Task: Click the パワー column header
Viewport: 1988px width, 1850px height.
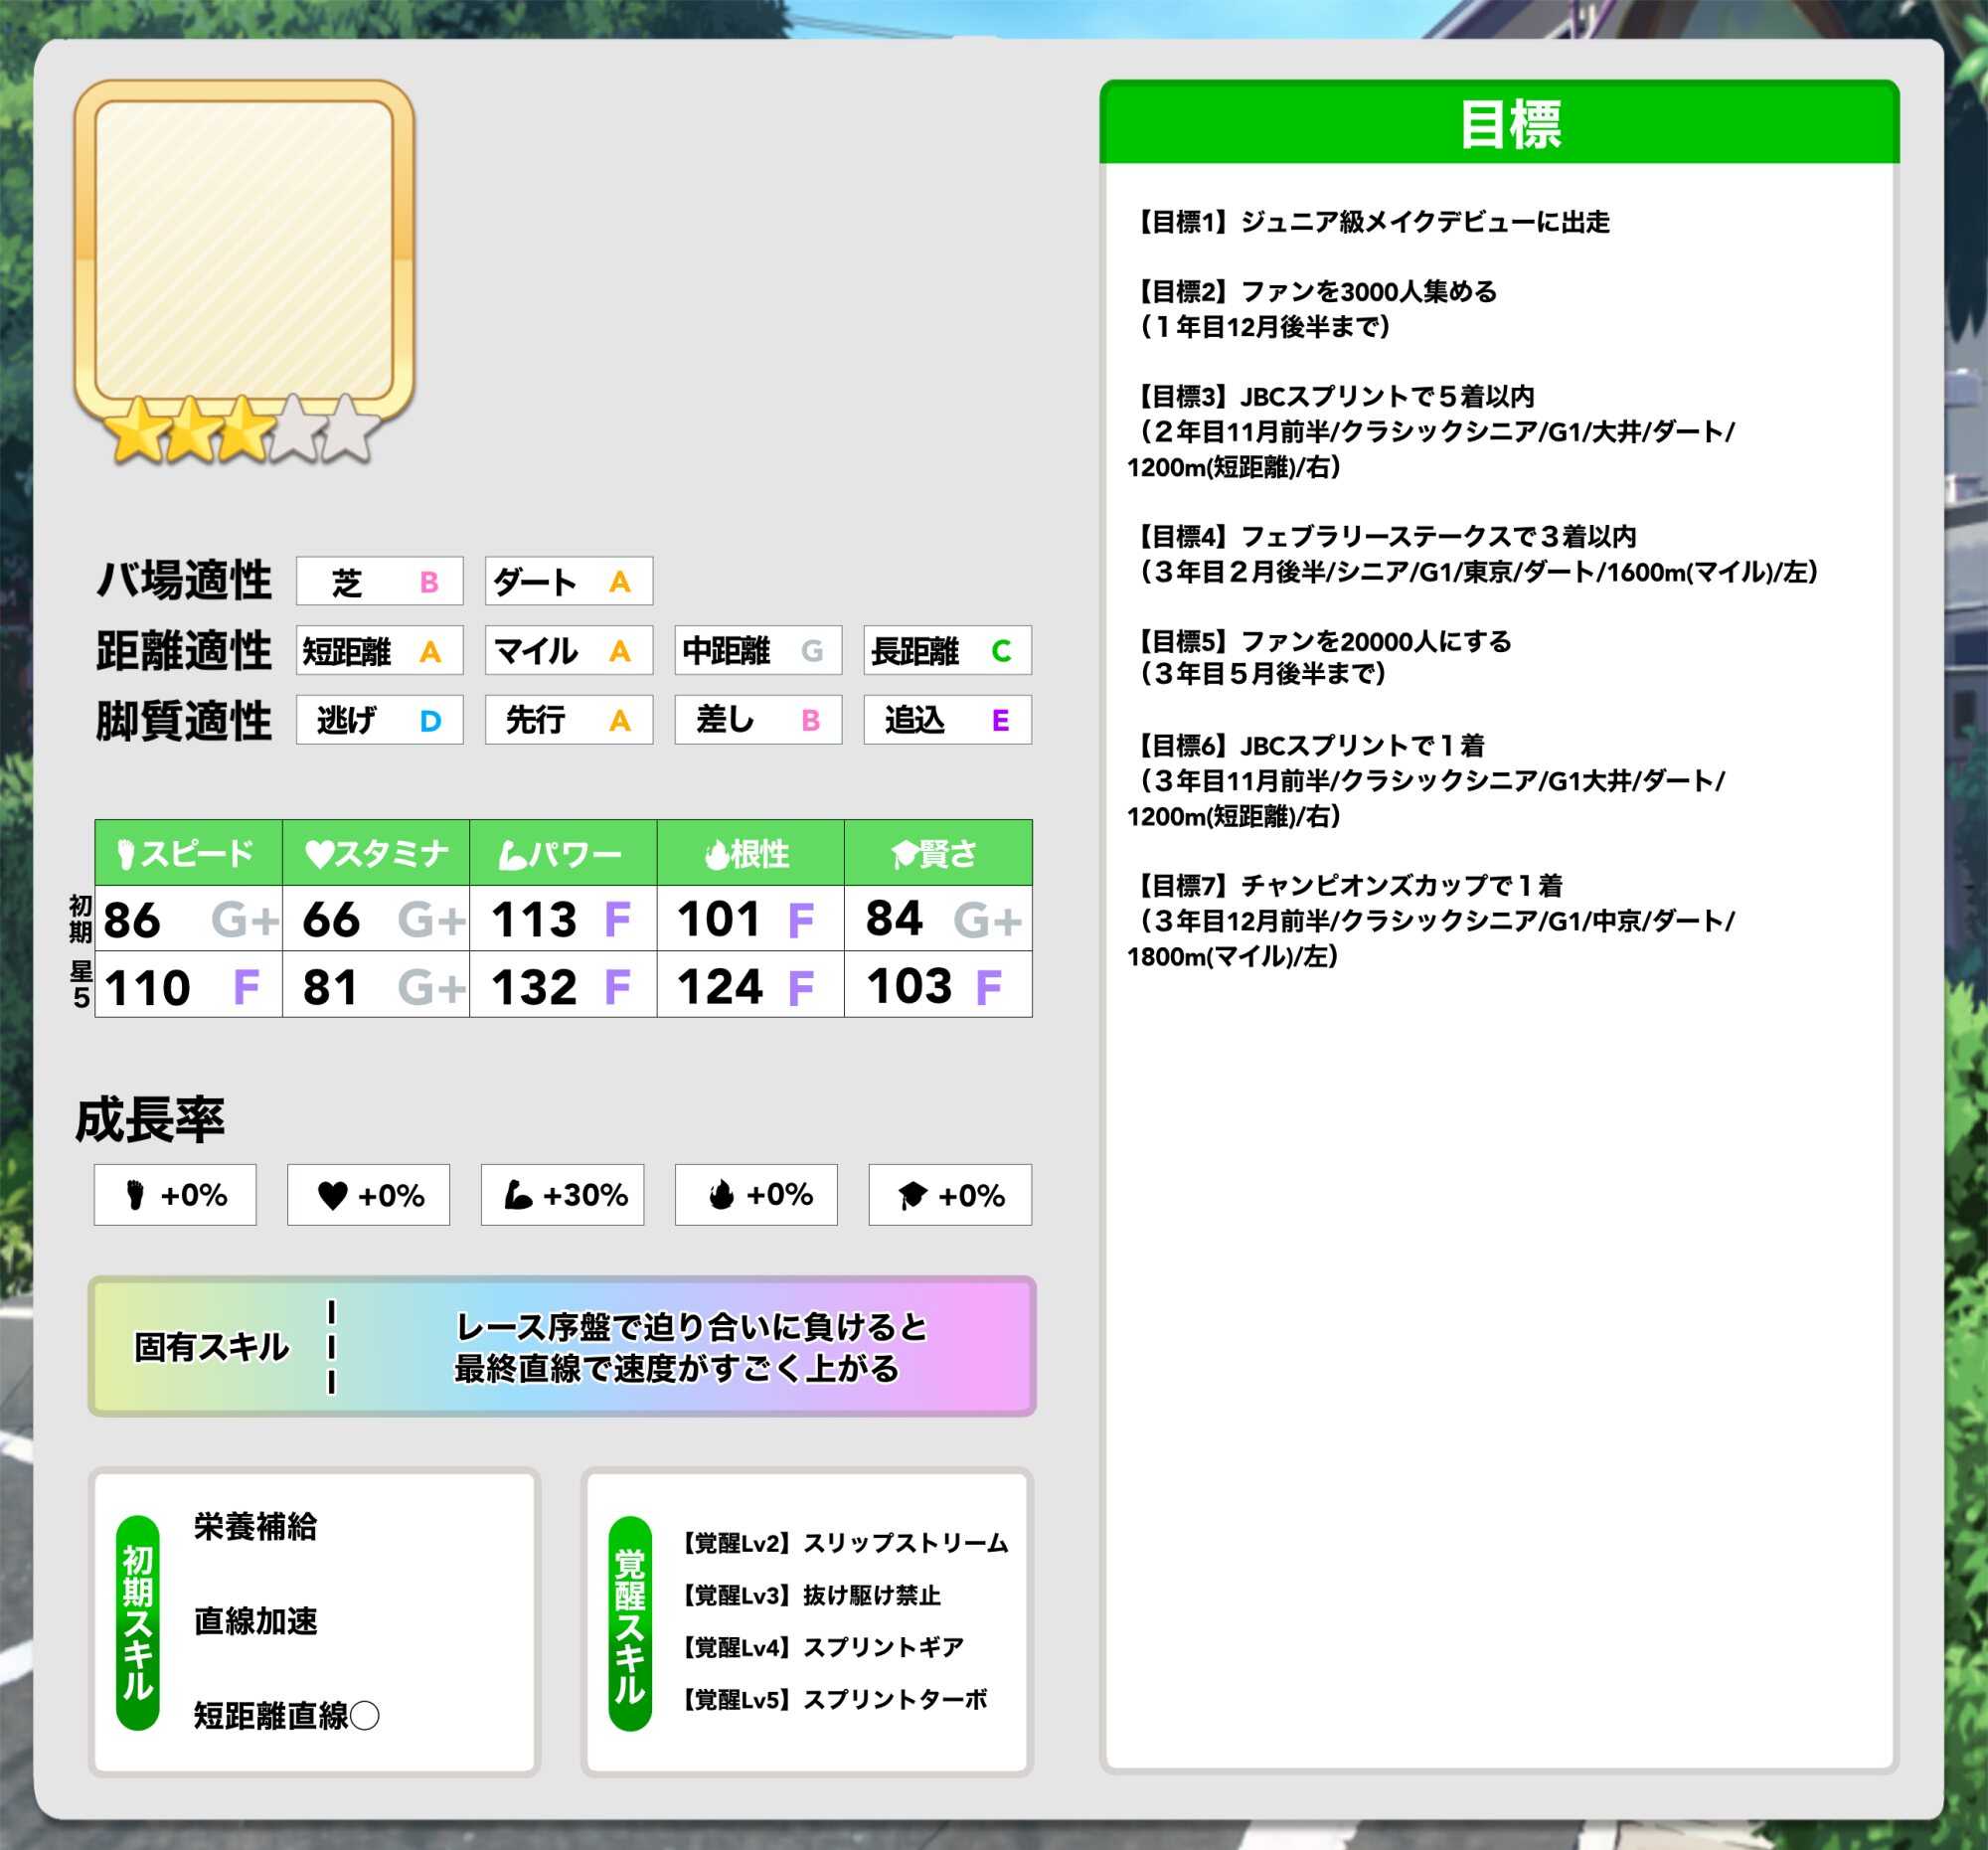Action: pos(563,853)
